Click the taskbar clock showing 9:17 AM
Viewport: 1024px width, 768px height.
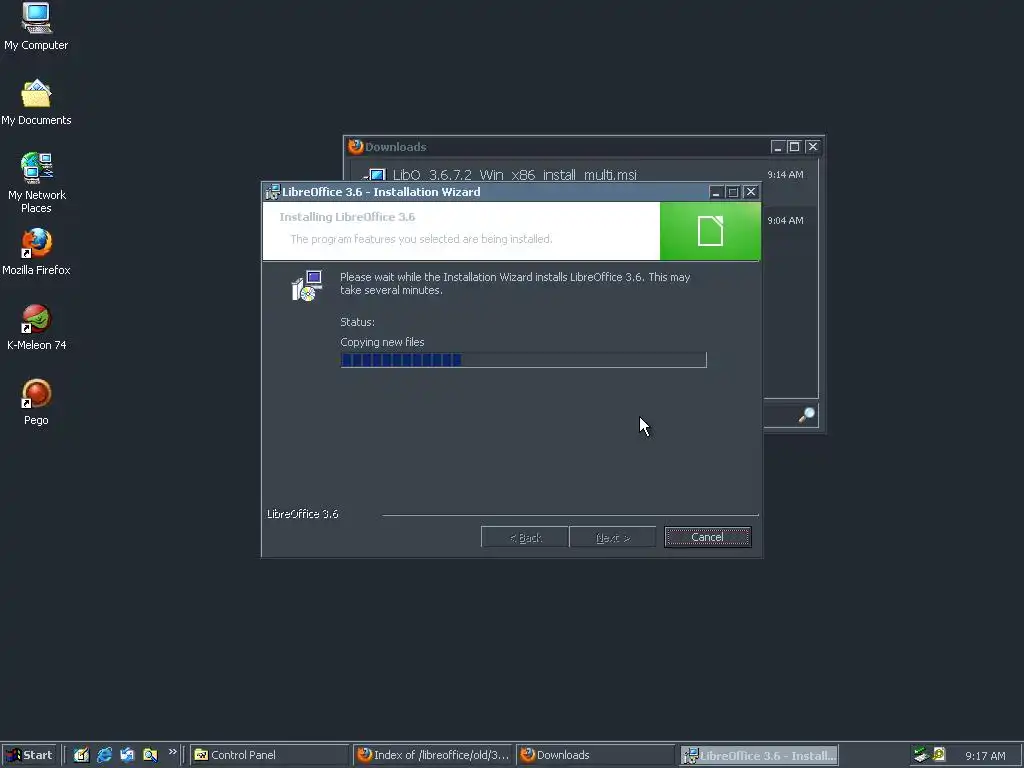coord(985,756)
